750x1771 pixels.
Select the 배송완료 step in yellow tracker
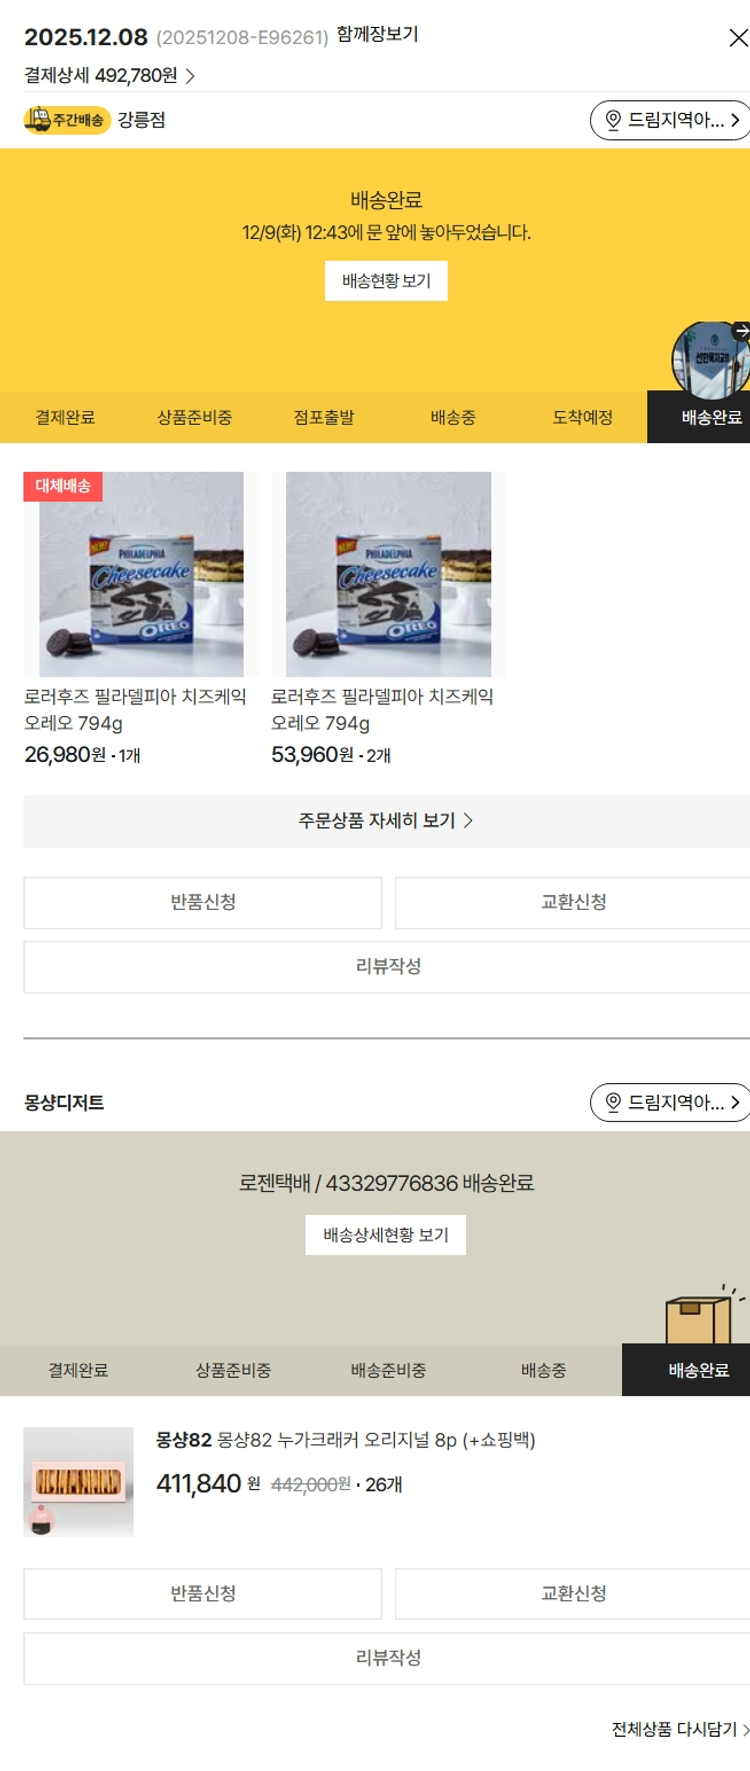click(x=711, y=417)
